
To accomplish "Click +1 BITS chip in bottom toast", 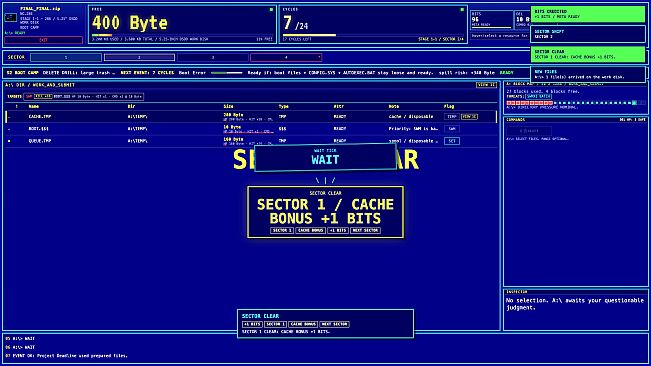I will 252,324.
